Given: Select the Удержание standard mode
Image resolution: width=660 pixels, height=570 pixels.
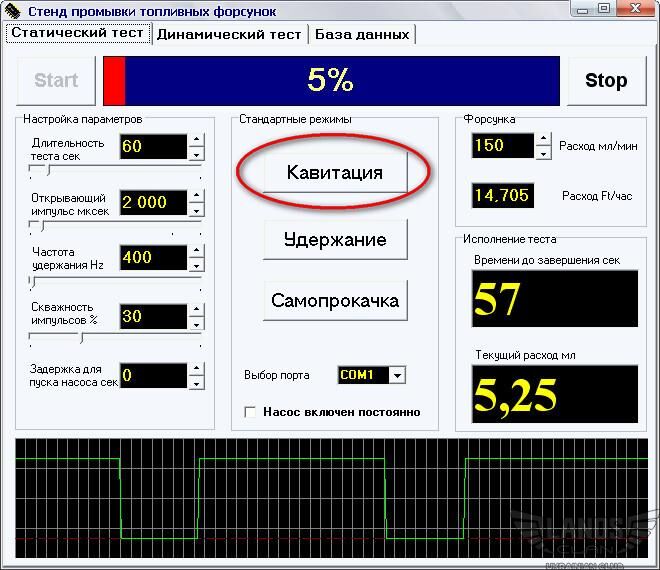Looking at the screenshot, I should click(334, 240).
